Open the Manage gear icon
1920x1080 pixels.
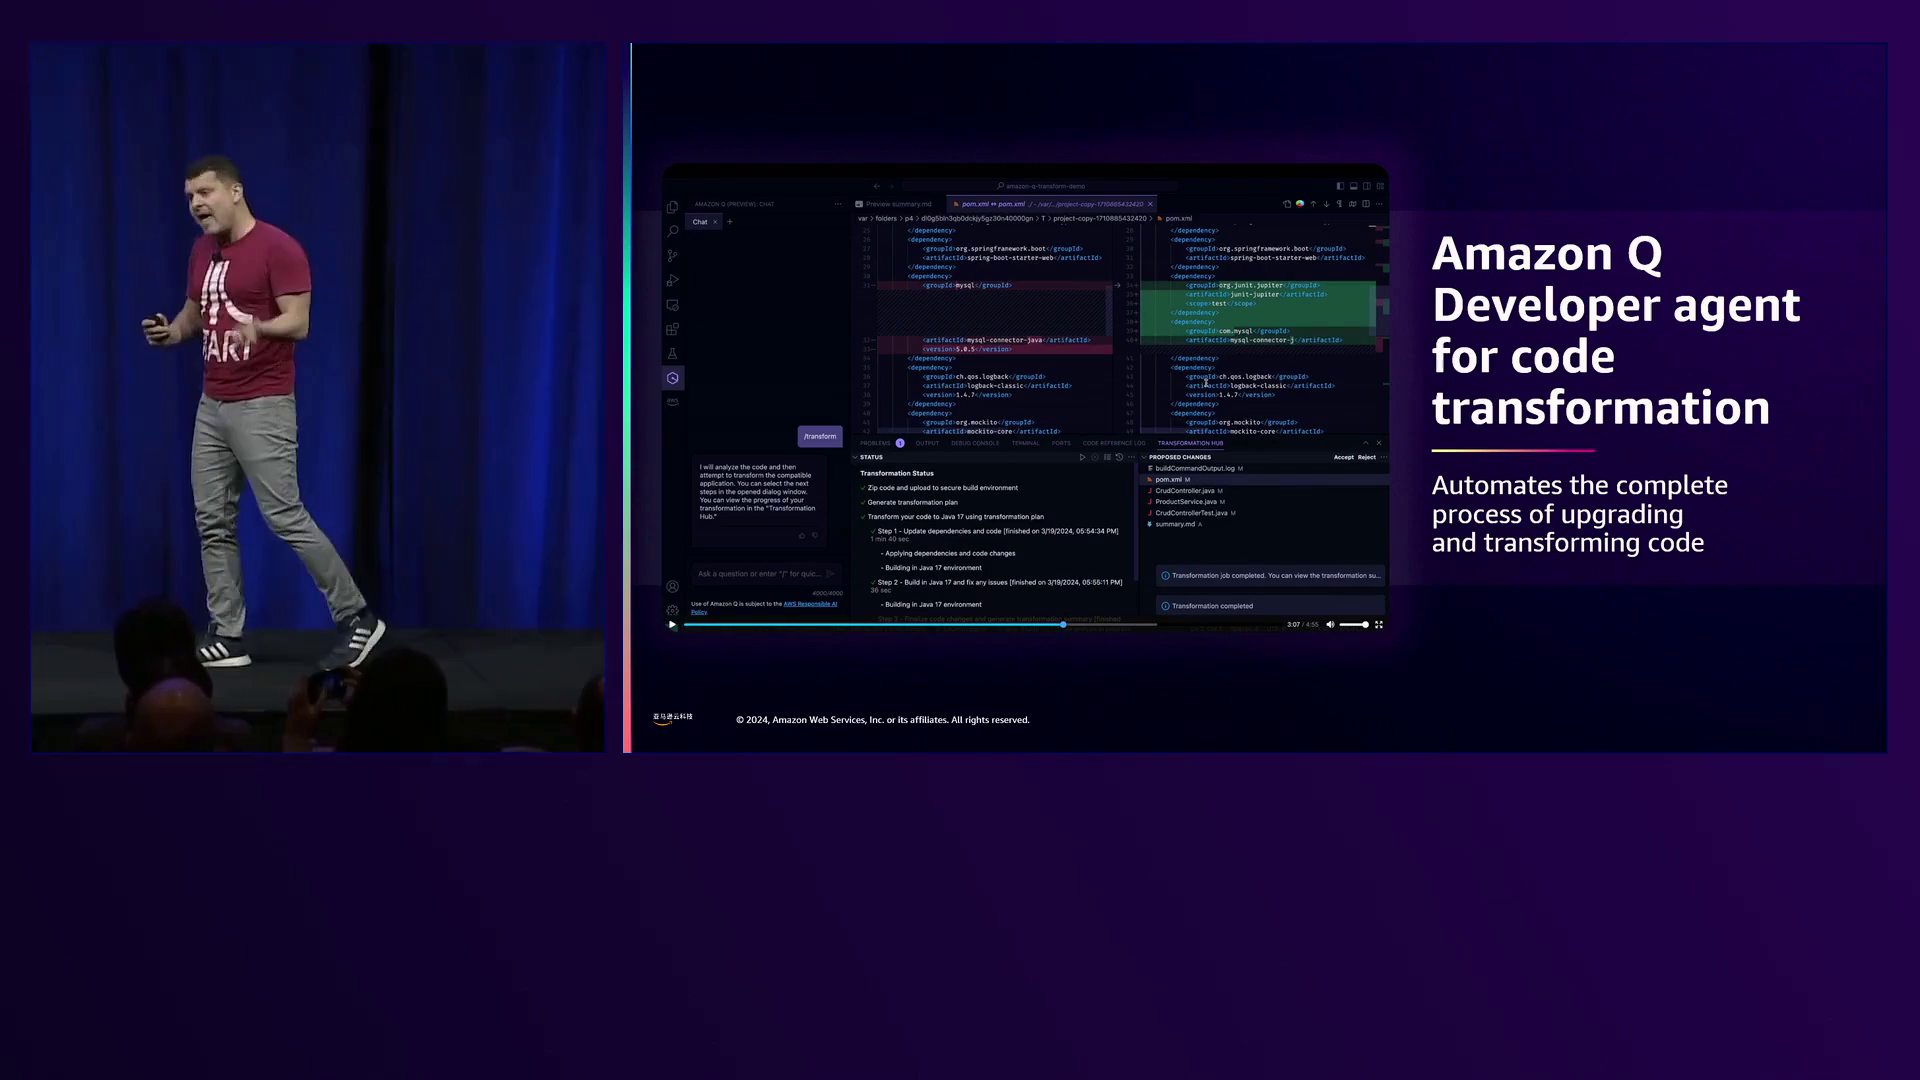[672, 610]
